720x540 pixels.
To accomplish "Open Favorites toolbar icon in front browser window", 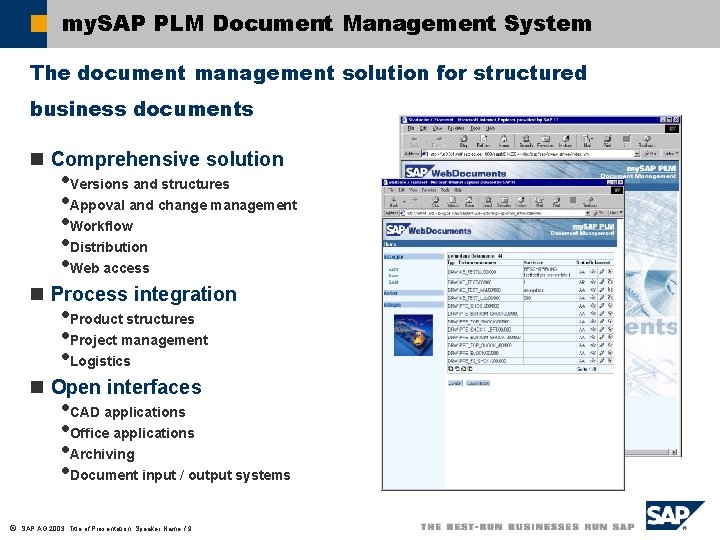I will click(504, 202).
